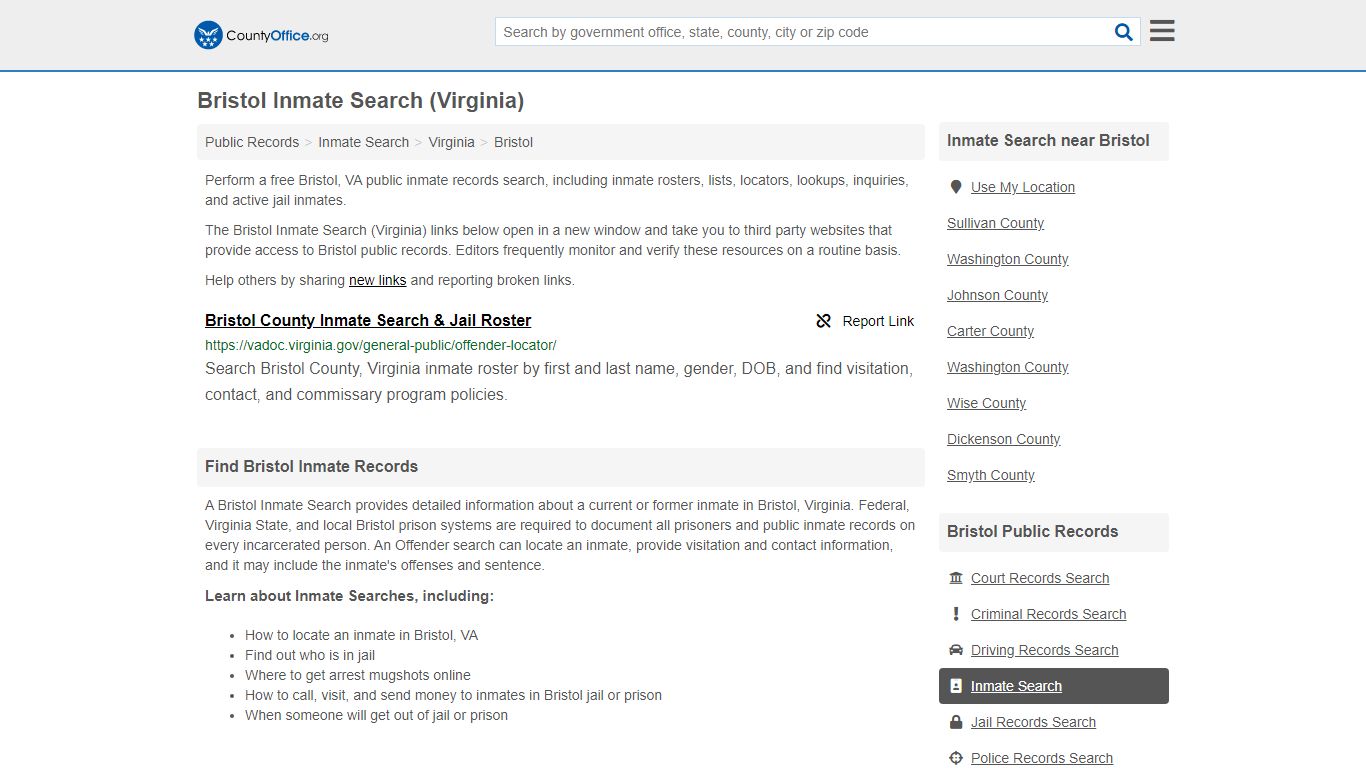
Task: Click the location pin icon beside Use My Location
Action: [x=956, y=187]
